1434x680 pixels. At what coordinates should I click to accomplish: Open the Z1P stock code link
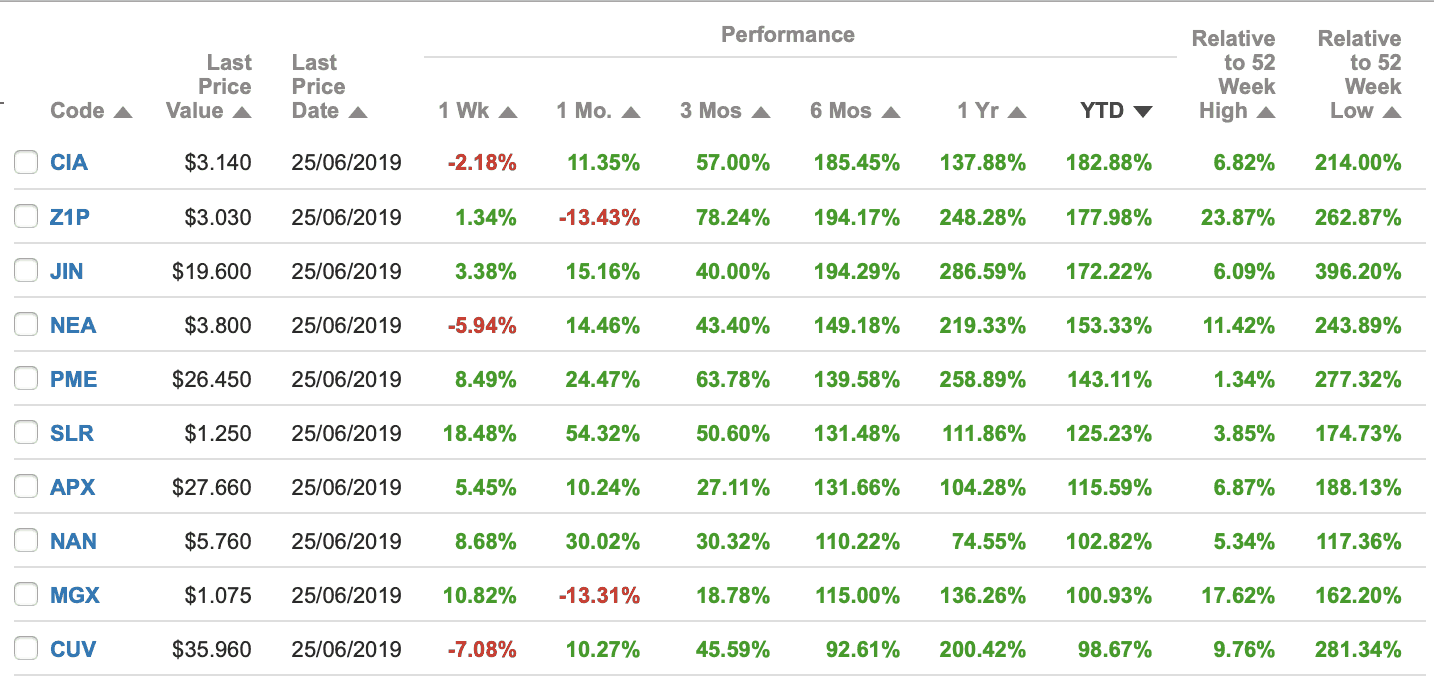[x=70, y=217]
